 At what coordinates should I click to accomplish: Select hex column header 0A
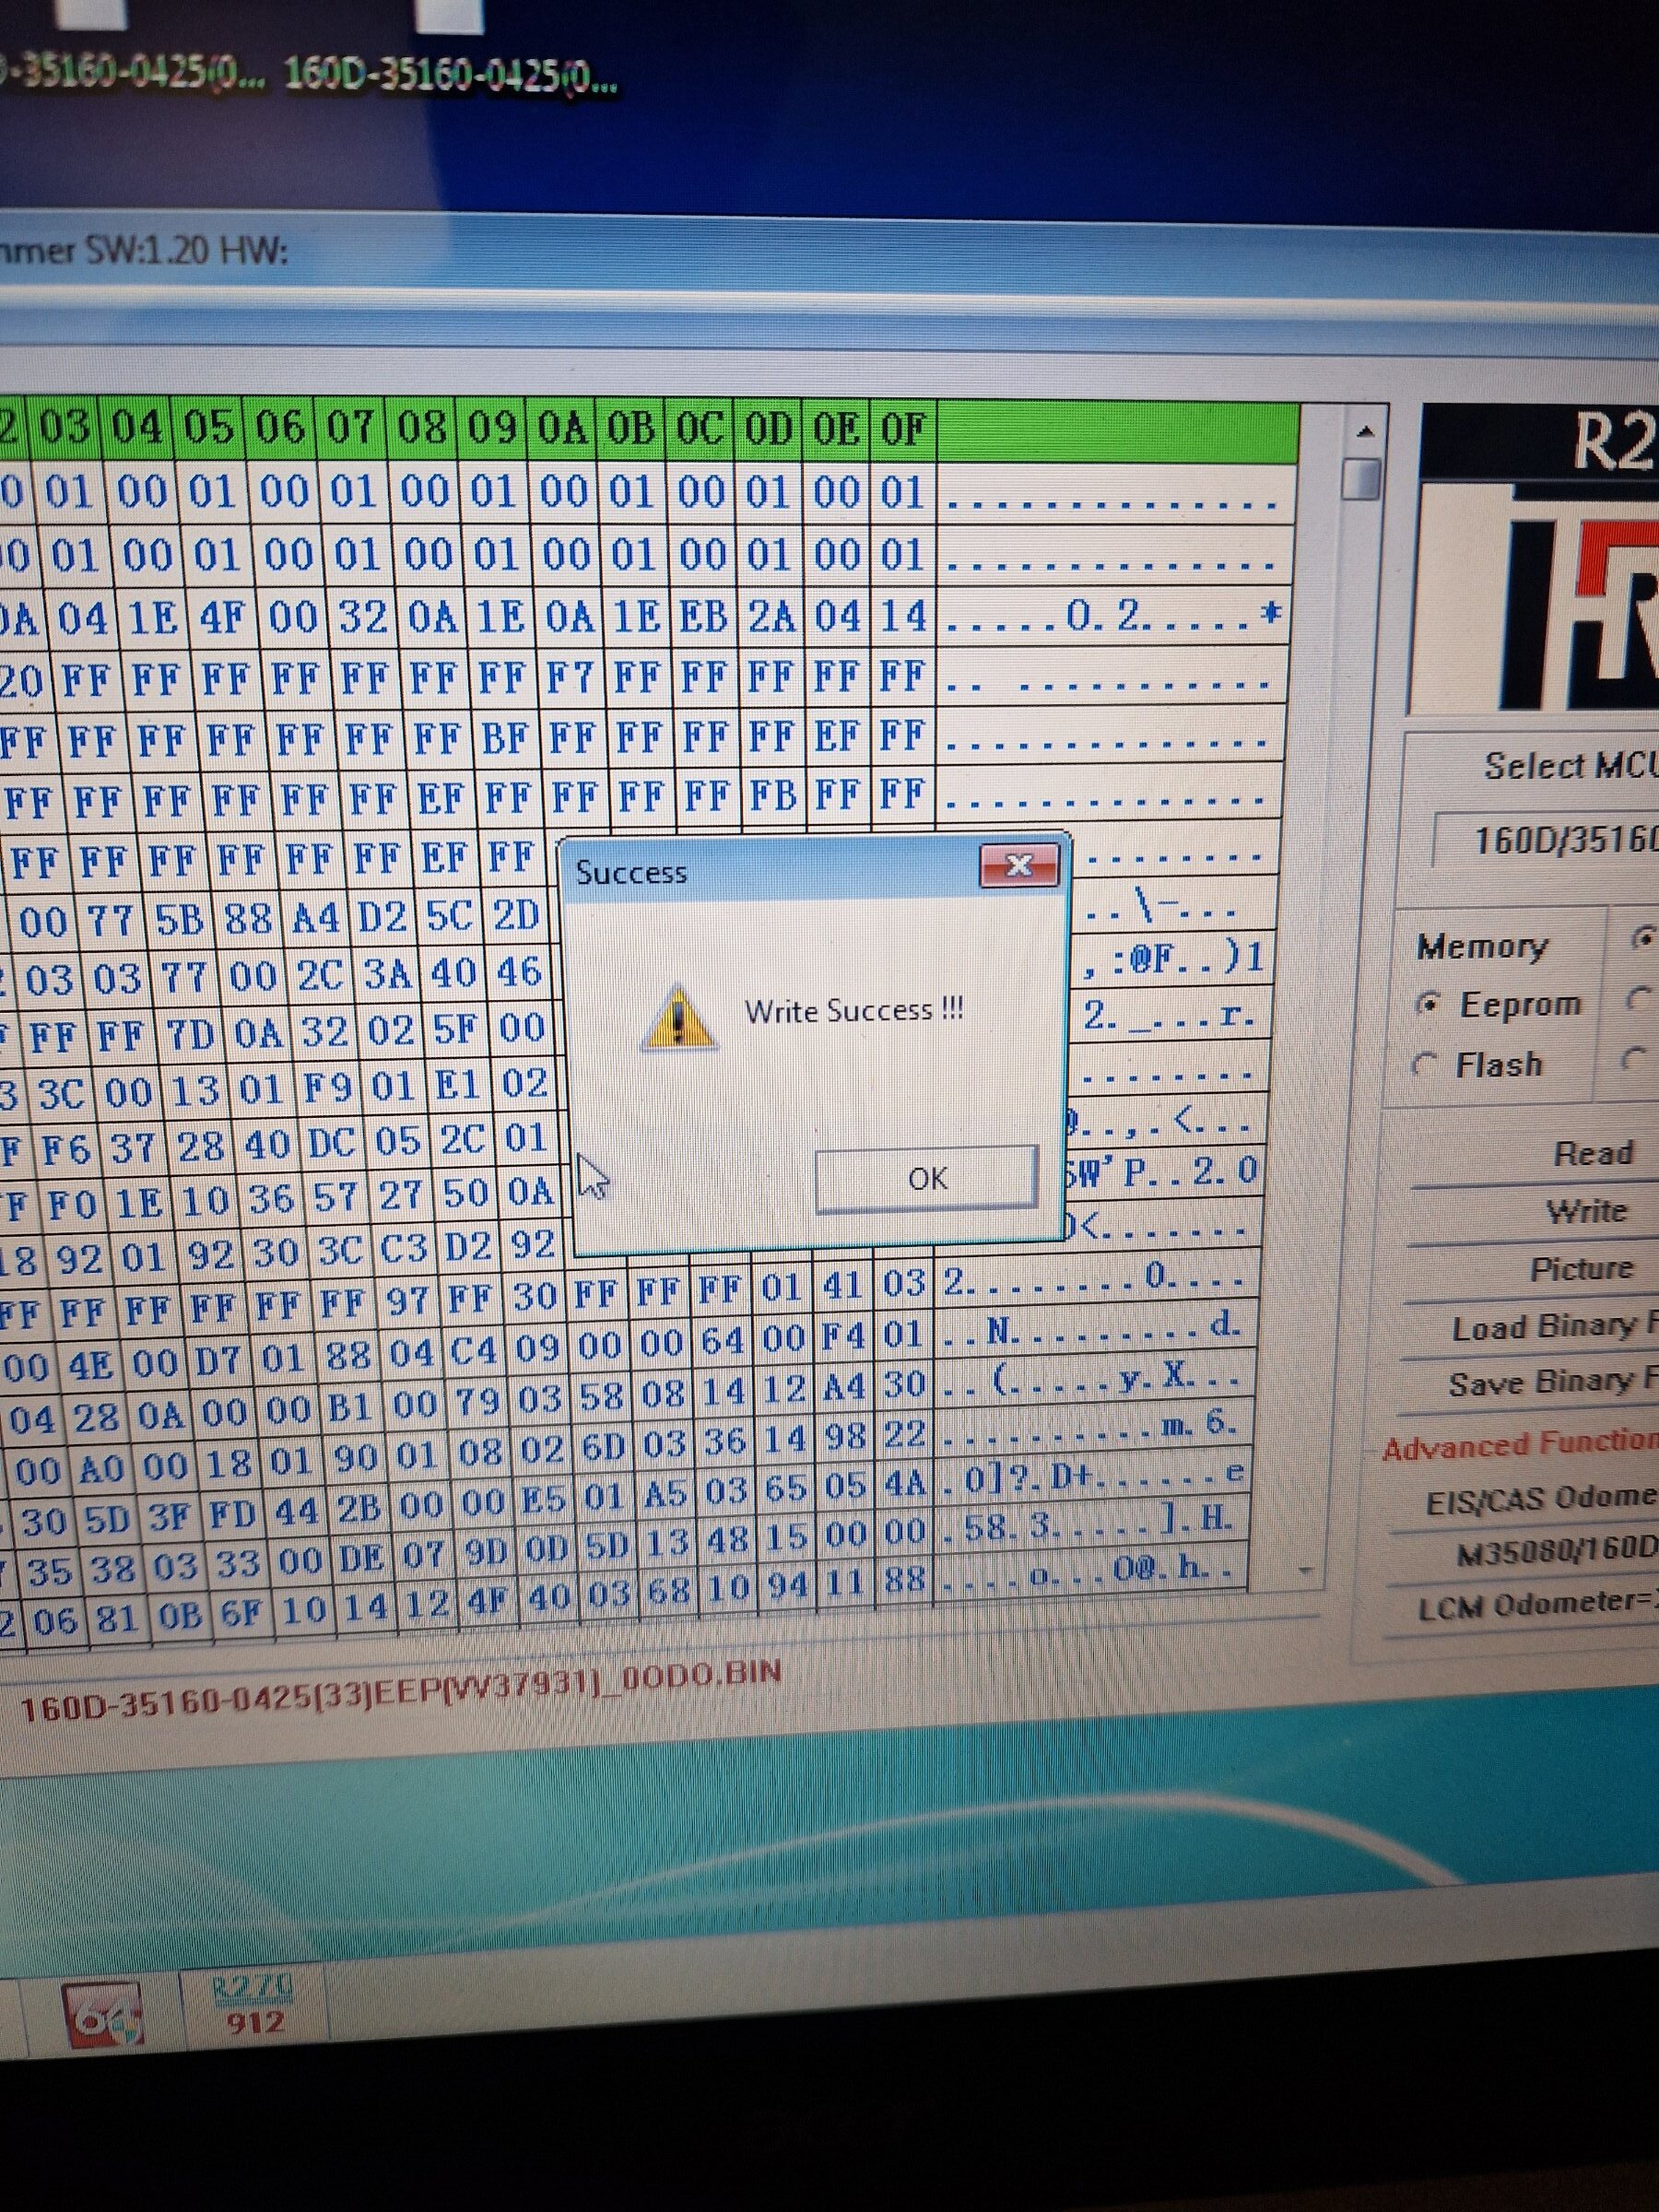(562, 430)
